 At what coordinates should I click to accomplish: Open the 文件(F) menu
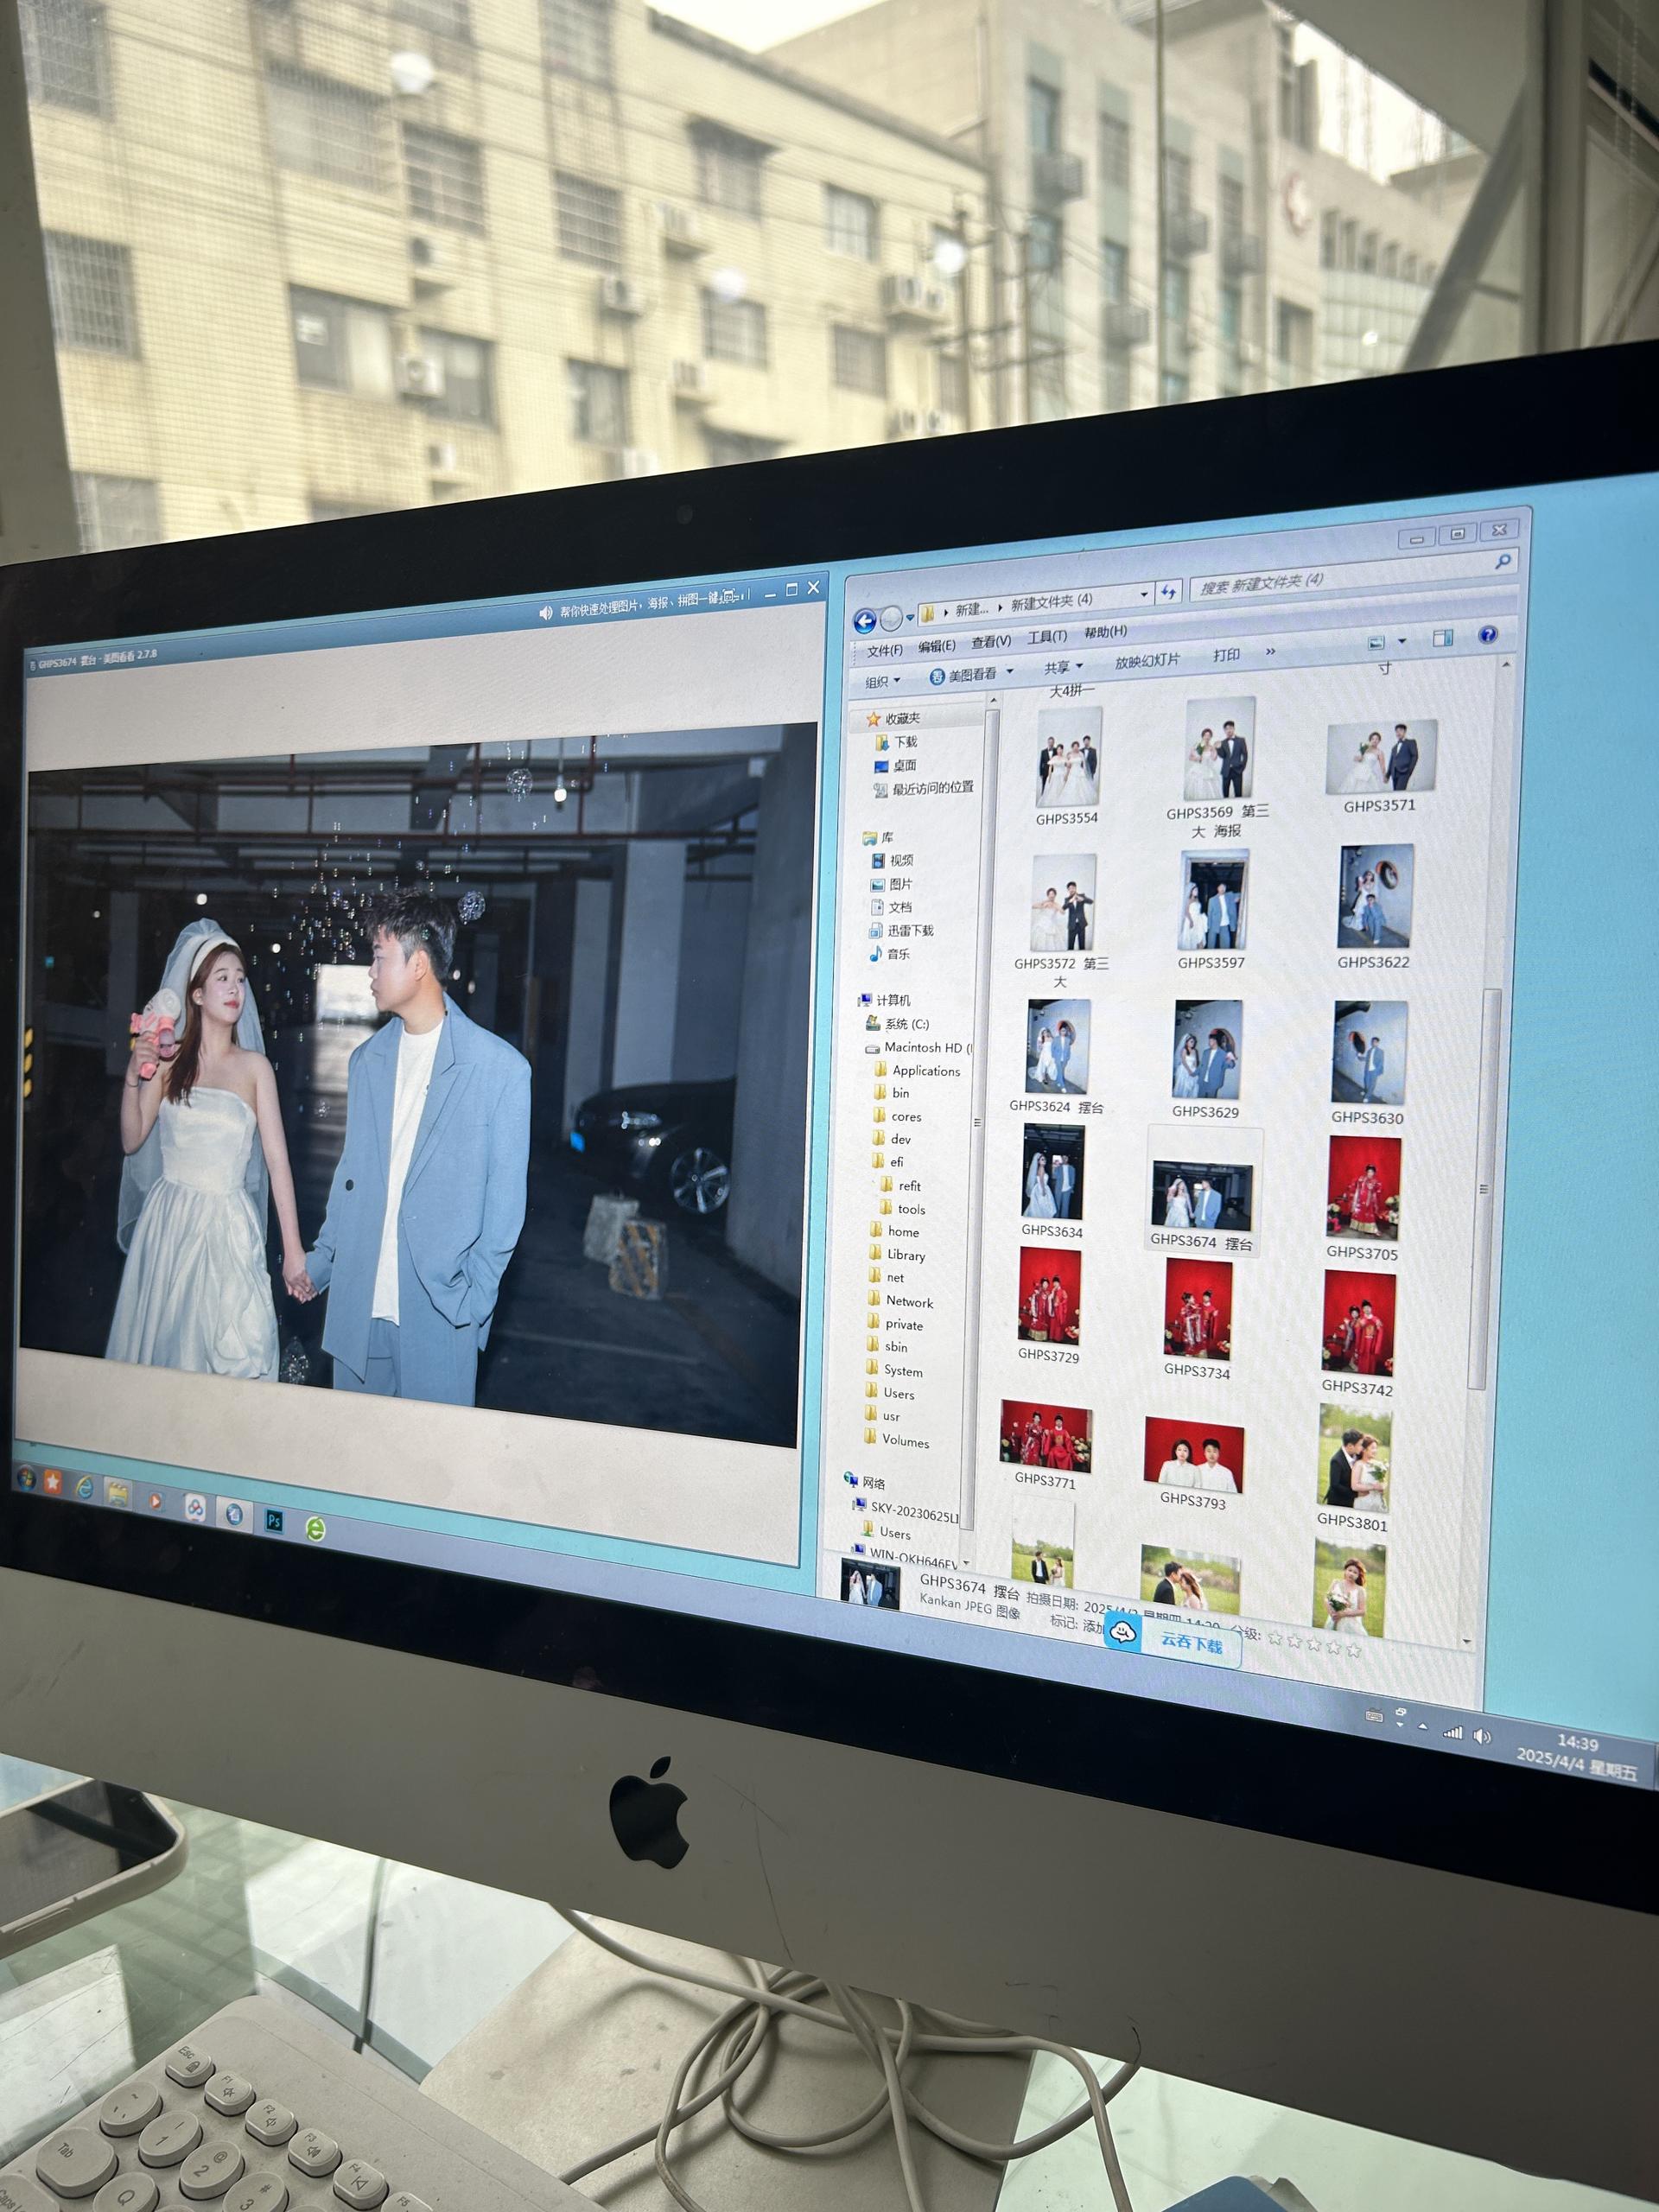[x=884, y=651]
